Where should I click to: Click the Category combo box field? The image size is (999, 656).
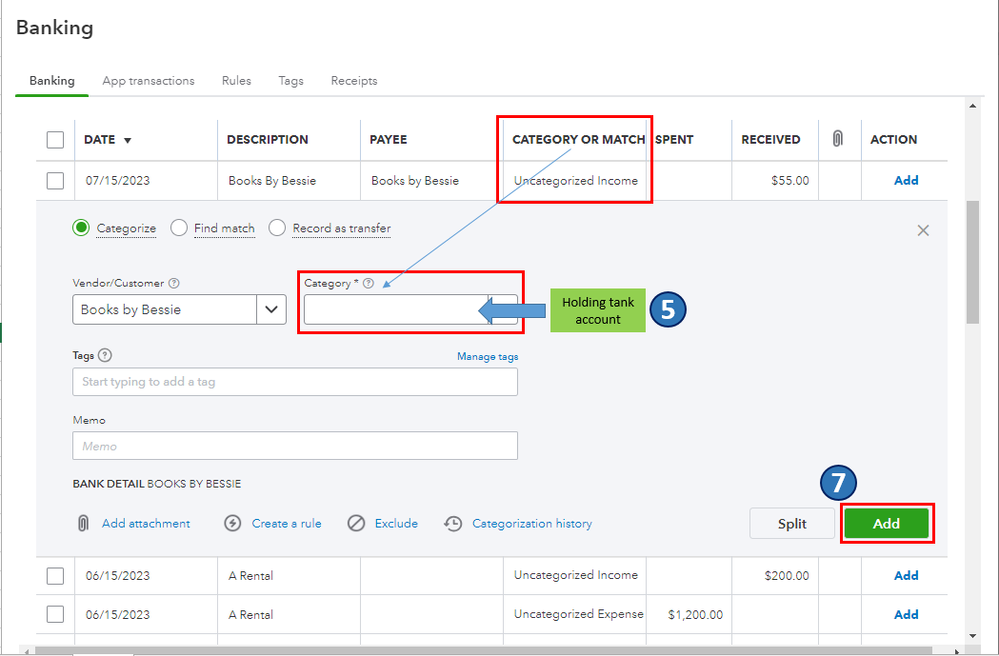[410, 310]
